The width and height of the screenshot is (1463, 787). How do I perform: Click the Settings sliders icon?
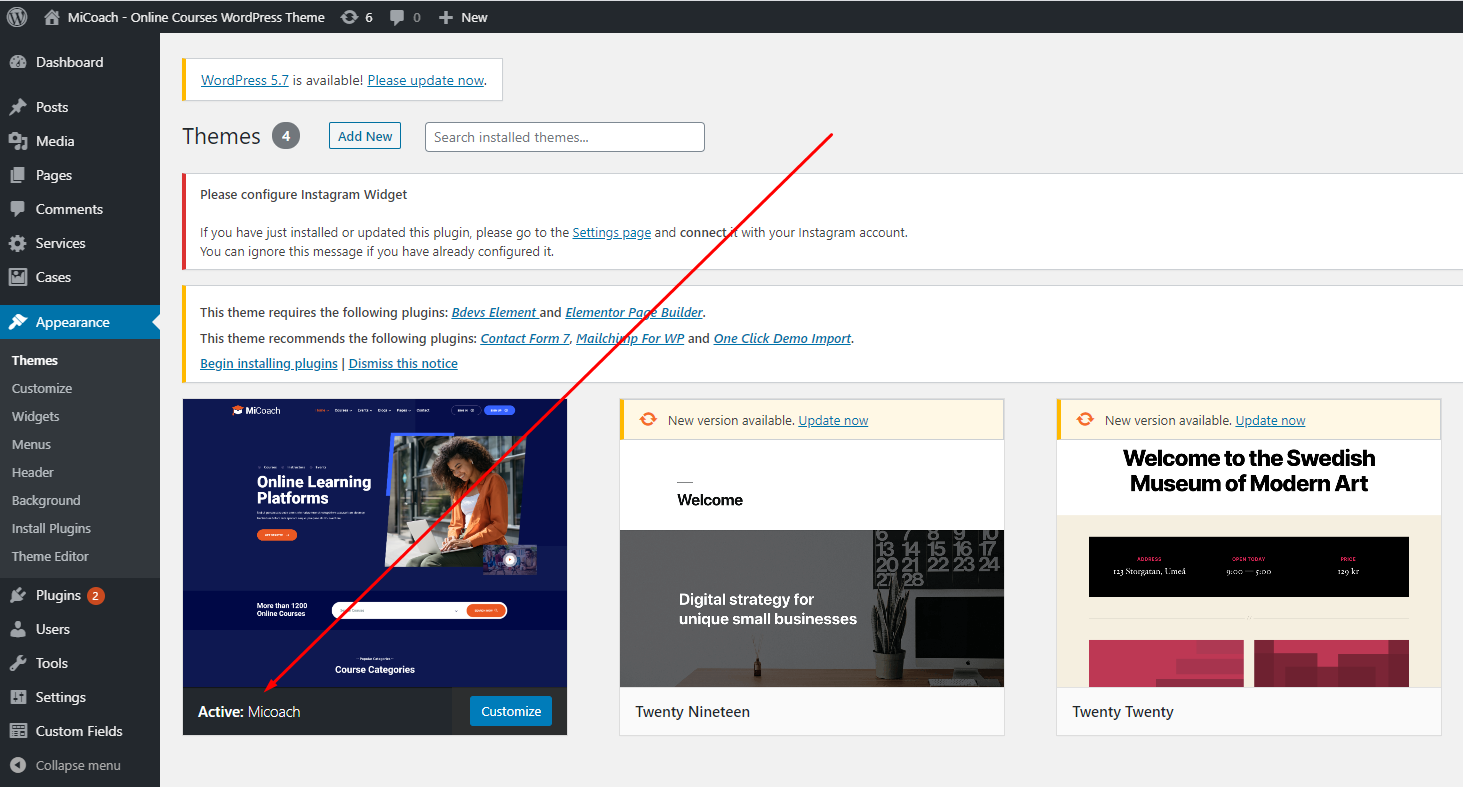[x=18, y=697]
